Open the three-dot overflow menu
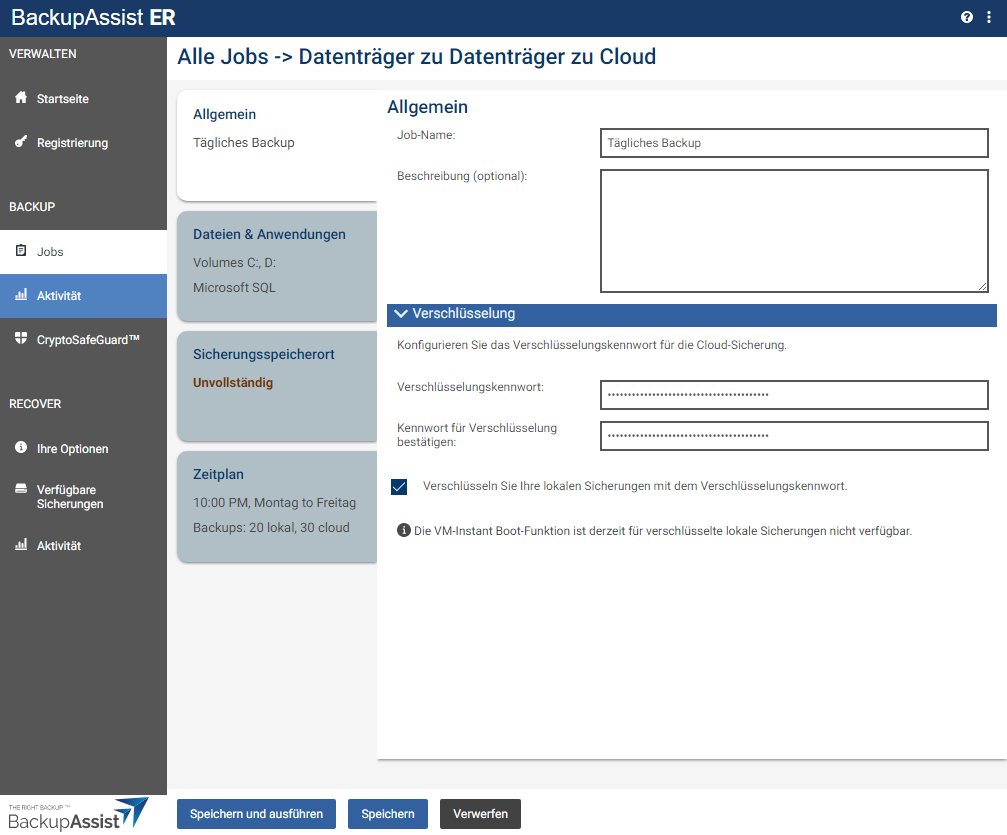This screenshot has height=835, width=1007. pyautogui.click(x=988, y=17)
